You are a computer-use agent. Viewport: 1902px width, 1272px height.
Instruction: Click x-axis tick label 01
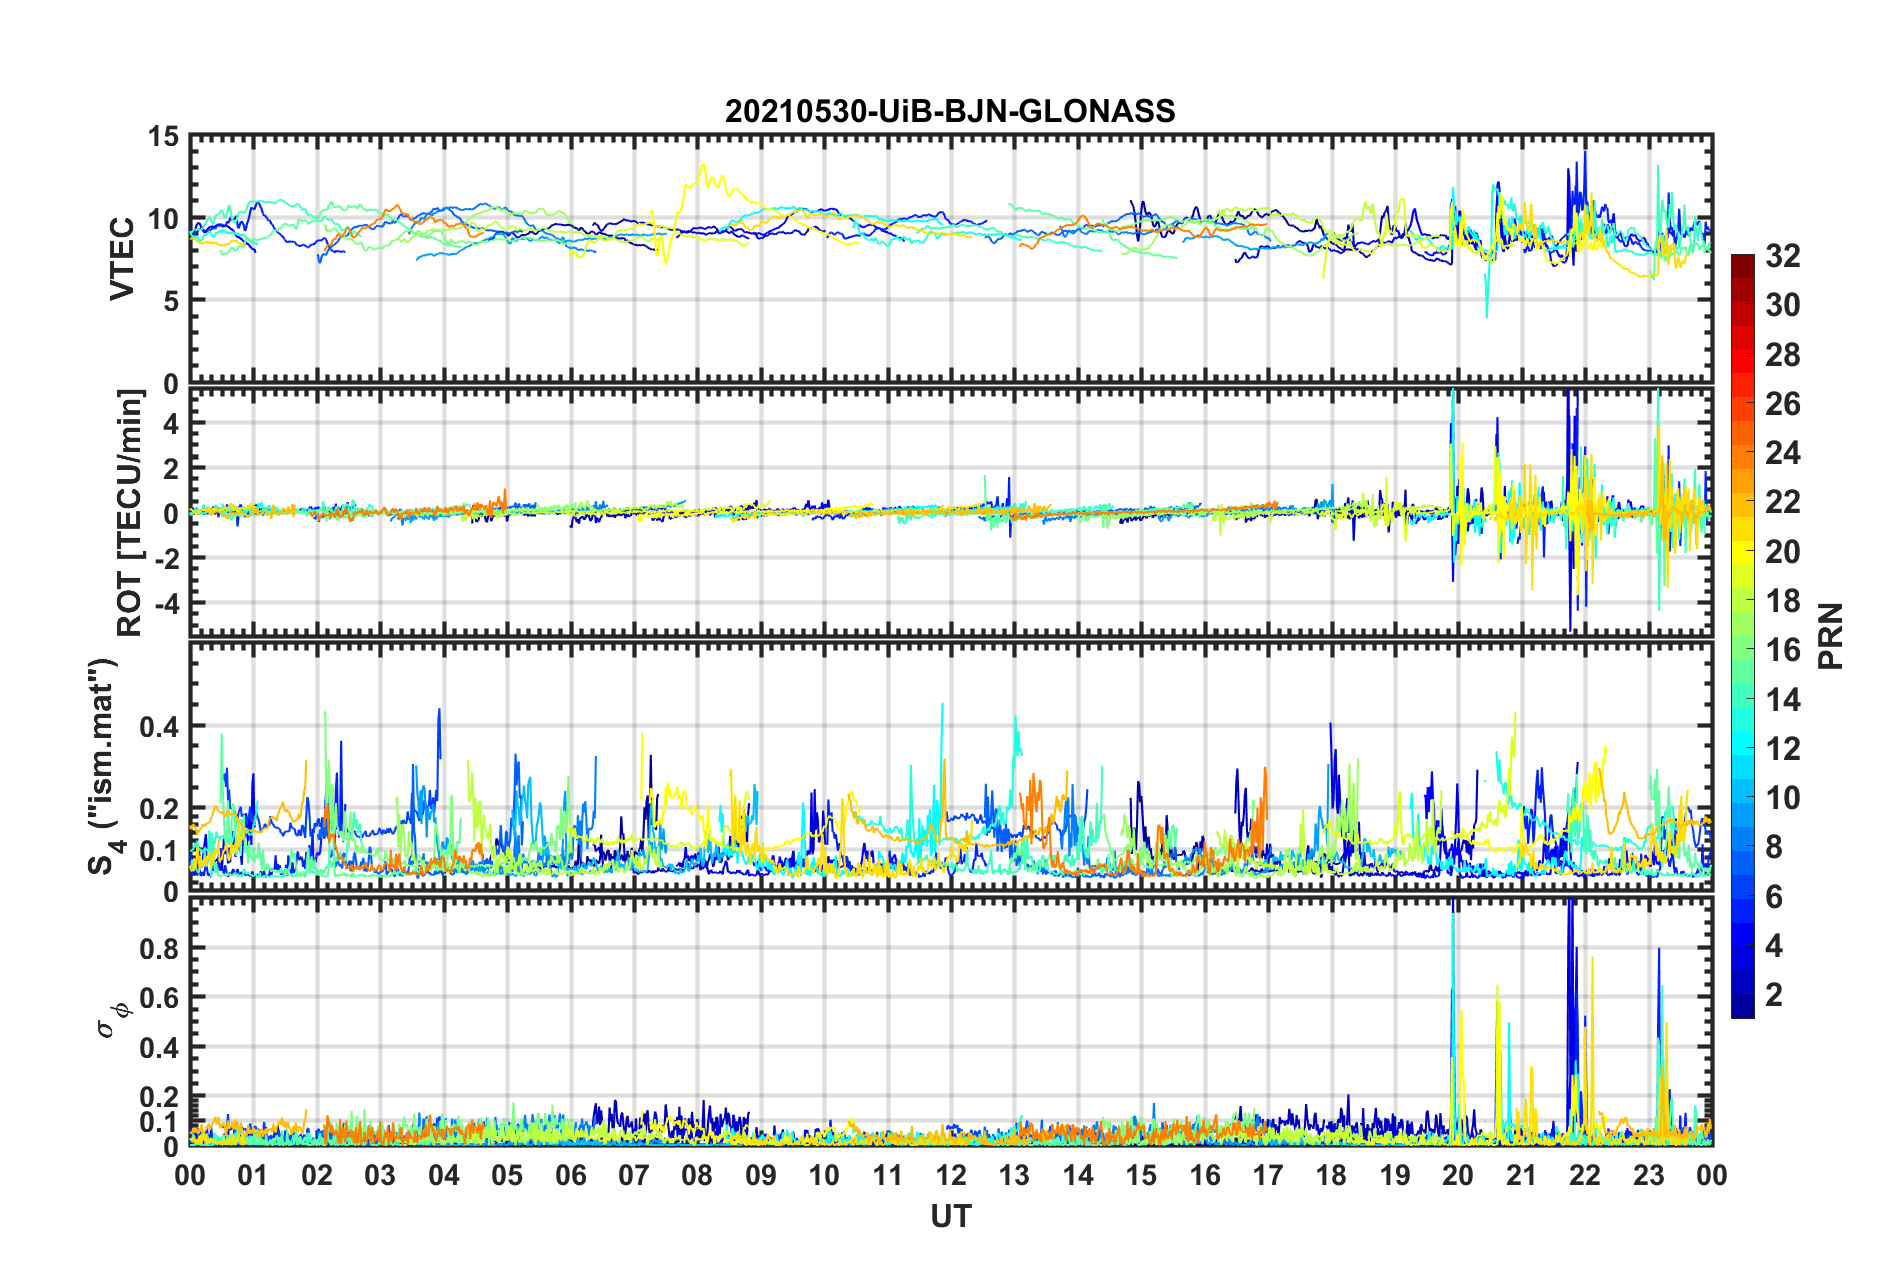click(x=253, y=1175)
